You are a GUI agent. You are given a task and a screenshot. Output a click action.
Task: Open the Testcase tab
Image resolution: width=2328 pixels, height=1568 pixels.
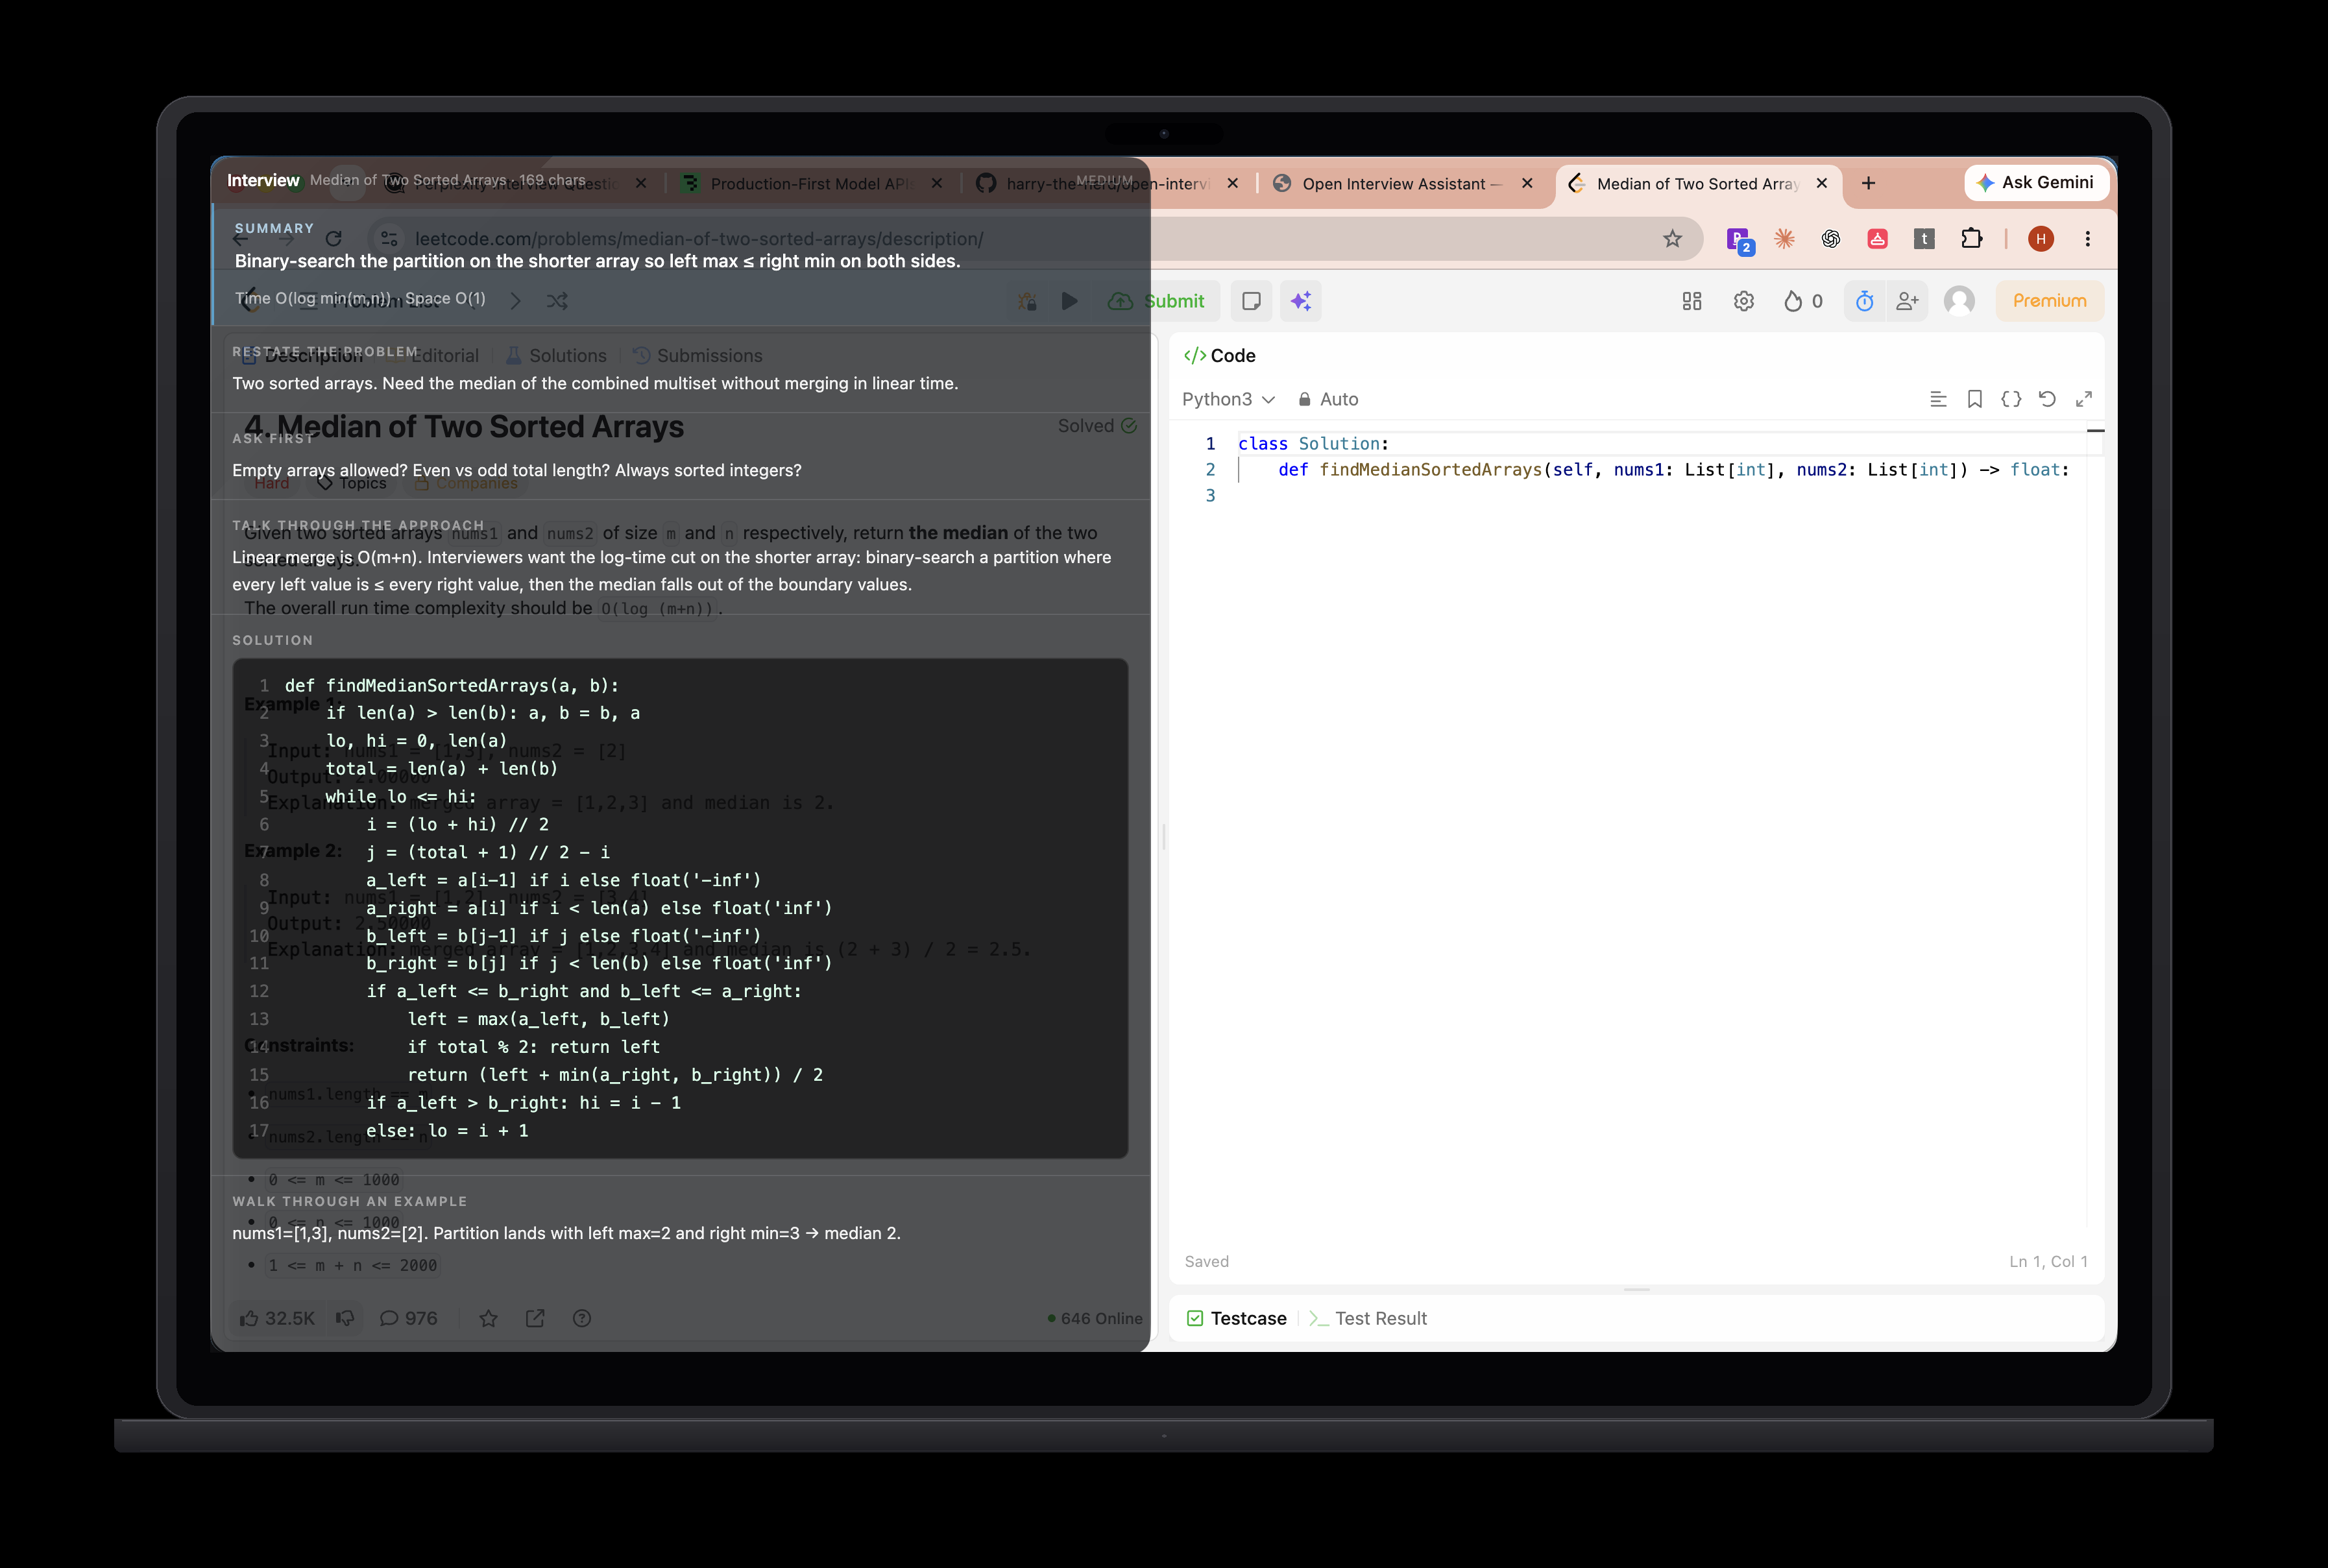tap(1237, 1319)
